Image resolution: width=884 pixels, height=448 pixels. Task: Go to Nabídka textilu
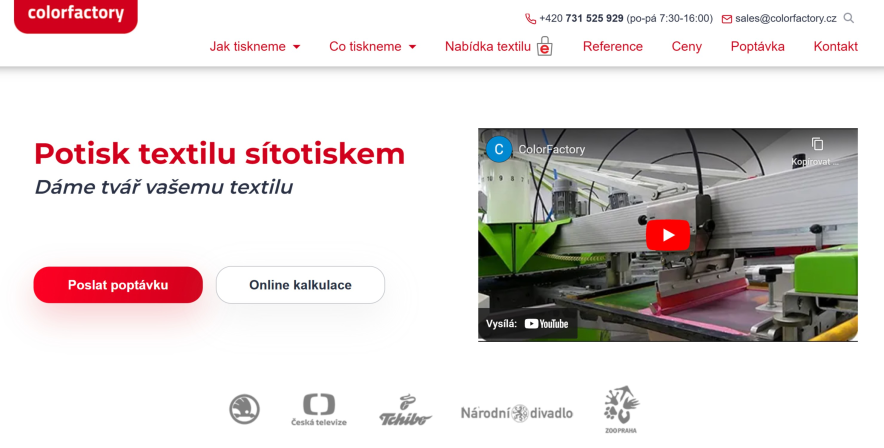488,46
